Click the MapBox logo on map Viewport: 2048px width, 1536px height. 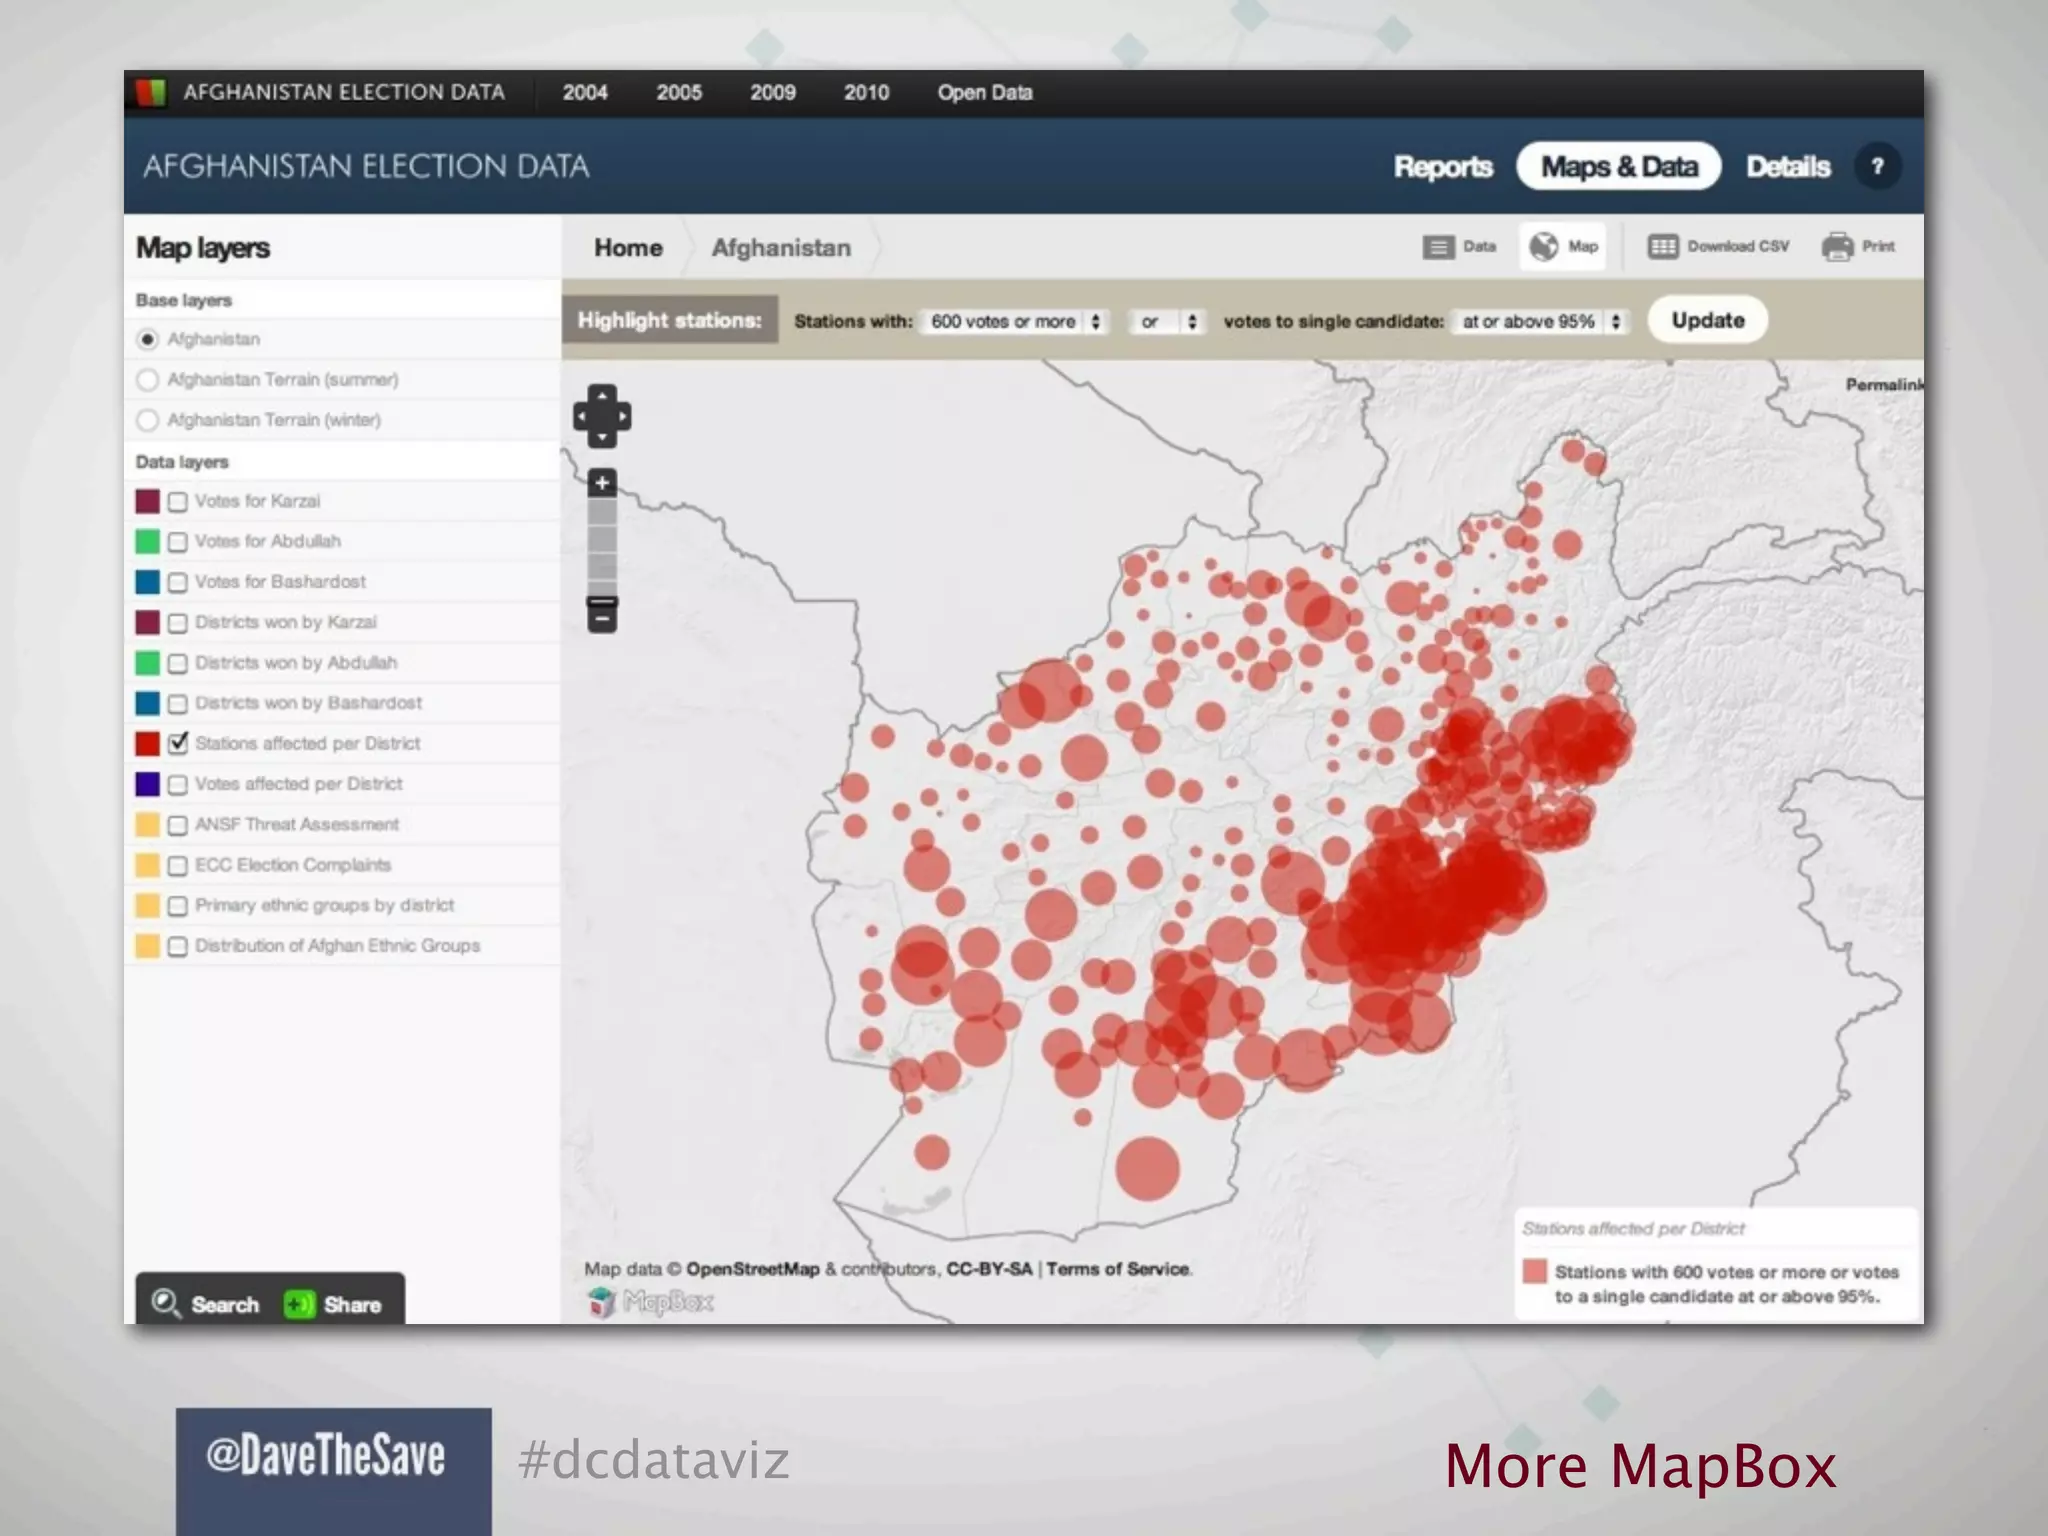click(x=651, y=1301)
